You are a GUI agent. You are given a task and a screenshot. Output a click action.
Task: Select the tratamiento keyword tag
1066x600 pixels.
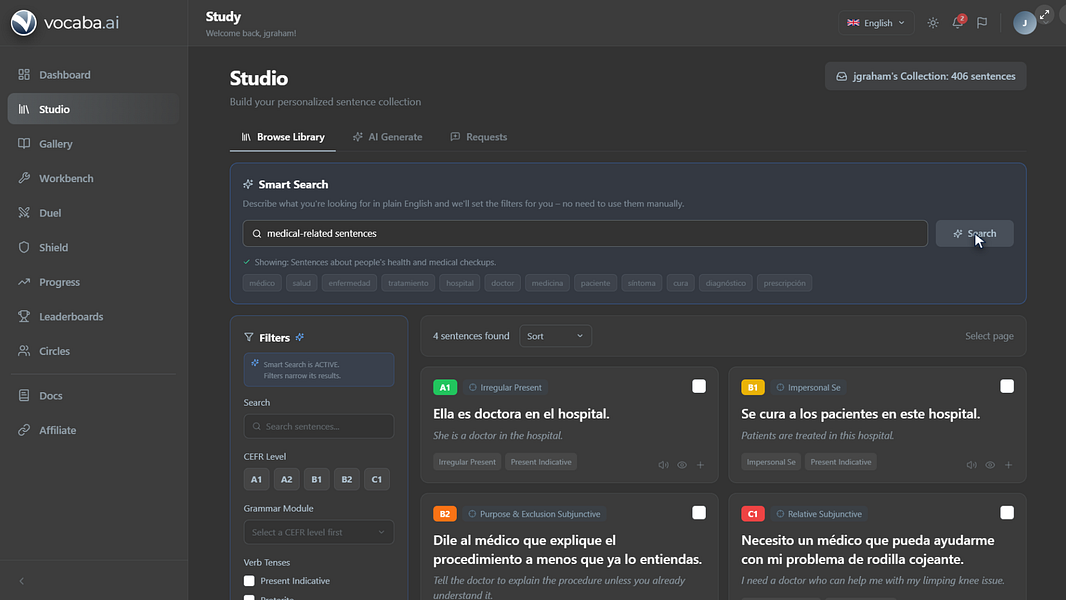(408, 283)
